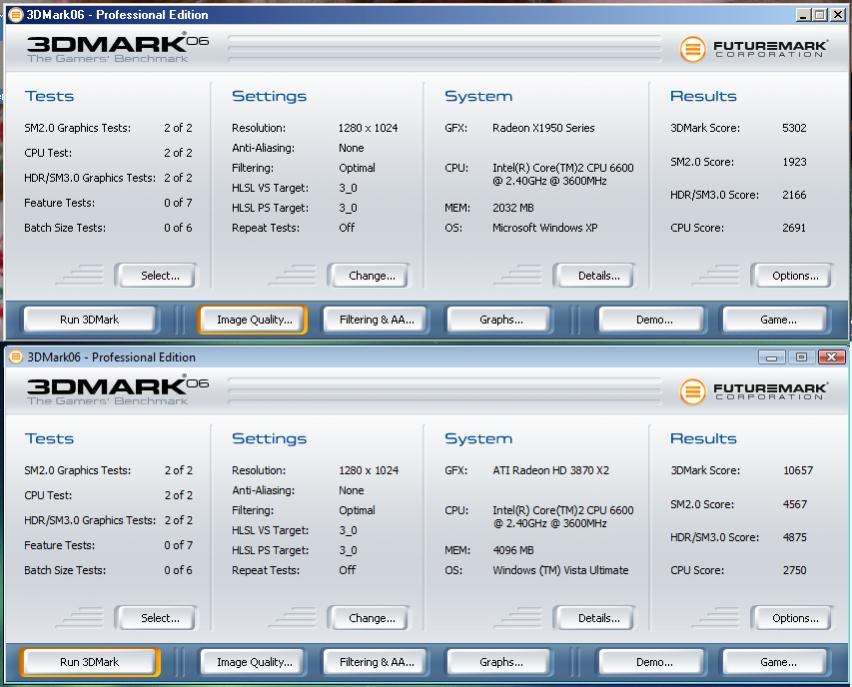Click the 'Tests' heading in the Vista Ultimate window

[x=49, y=439]
